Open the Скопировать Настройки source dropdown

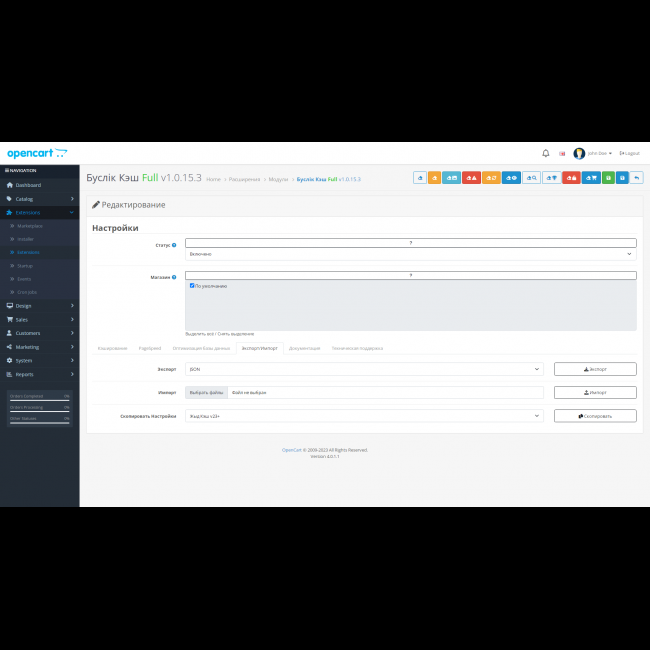pos(364,416)
